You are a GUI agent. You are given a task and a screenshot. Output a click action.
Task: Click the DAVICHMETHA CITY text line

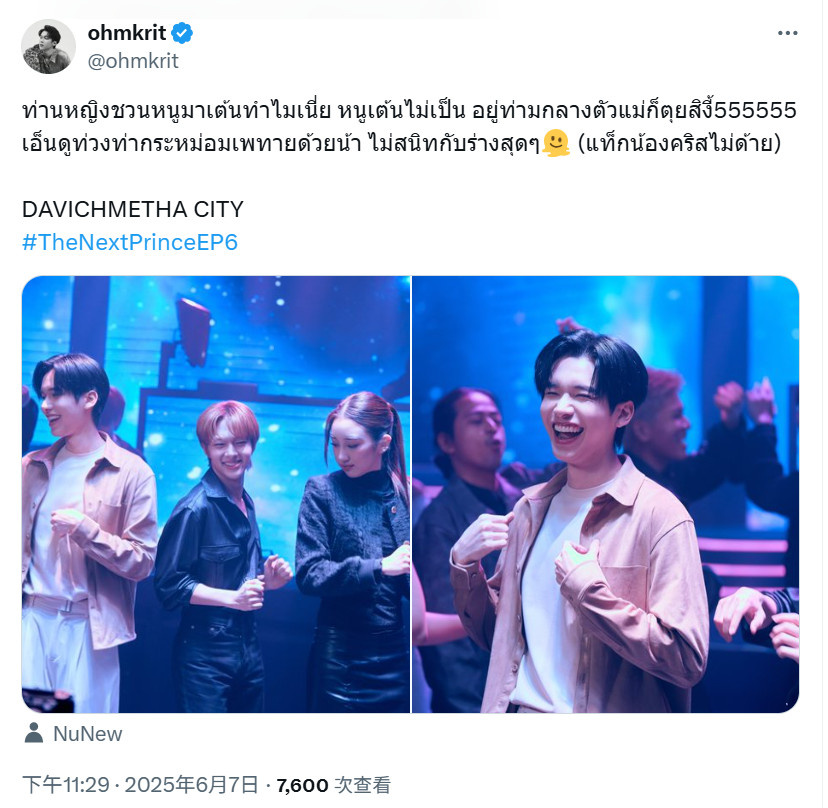point(133,210)
